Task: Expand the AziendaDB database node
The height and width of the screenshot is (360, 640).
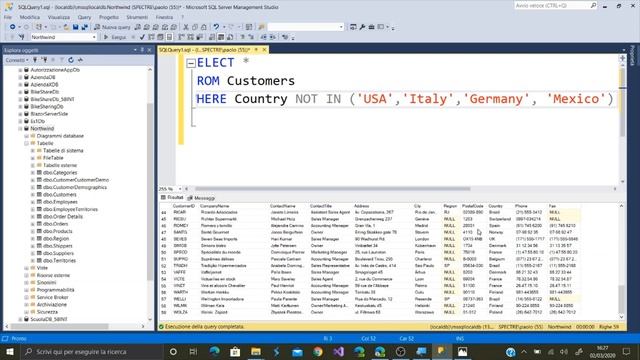Action: [20, 77]
